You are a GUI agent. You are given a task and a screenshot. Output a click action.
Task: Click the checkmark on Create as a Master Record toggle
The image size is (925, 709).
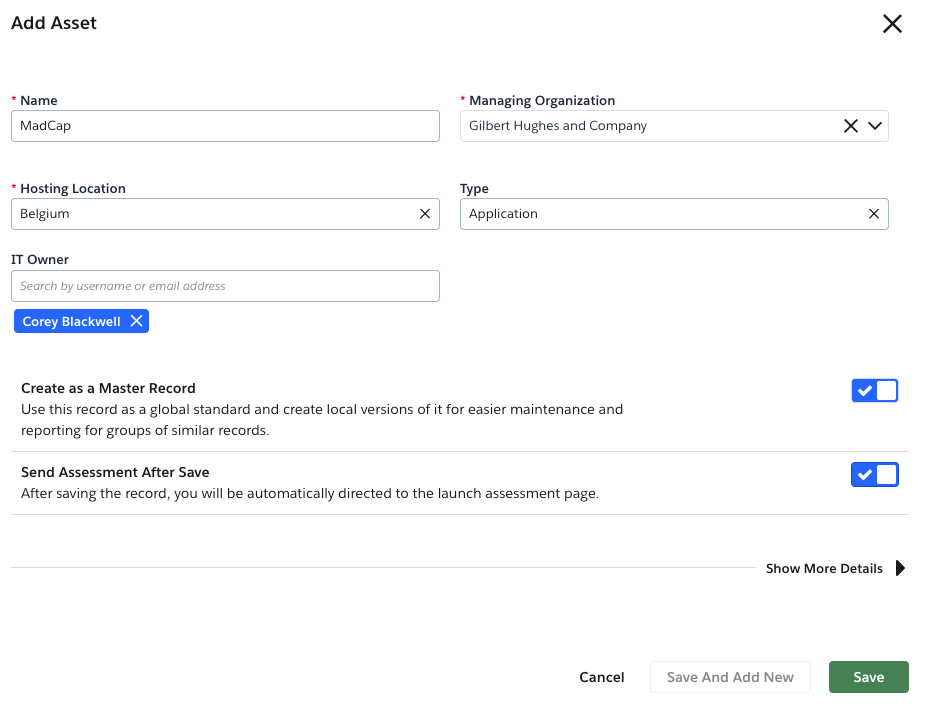click(x=865, y=390)
